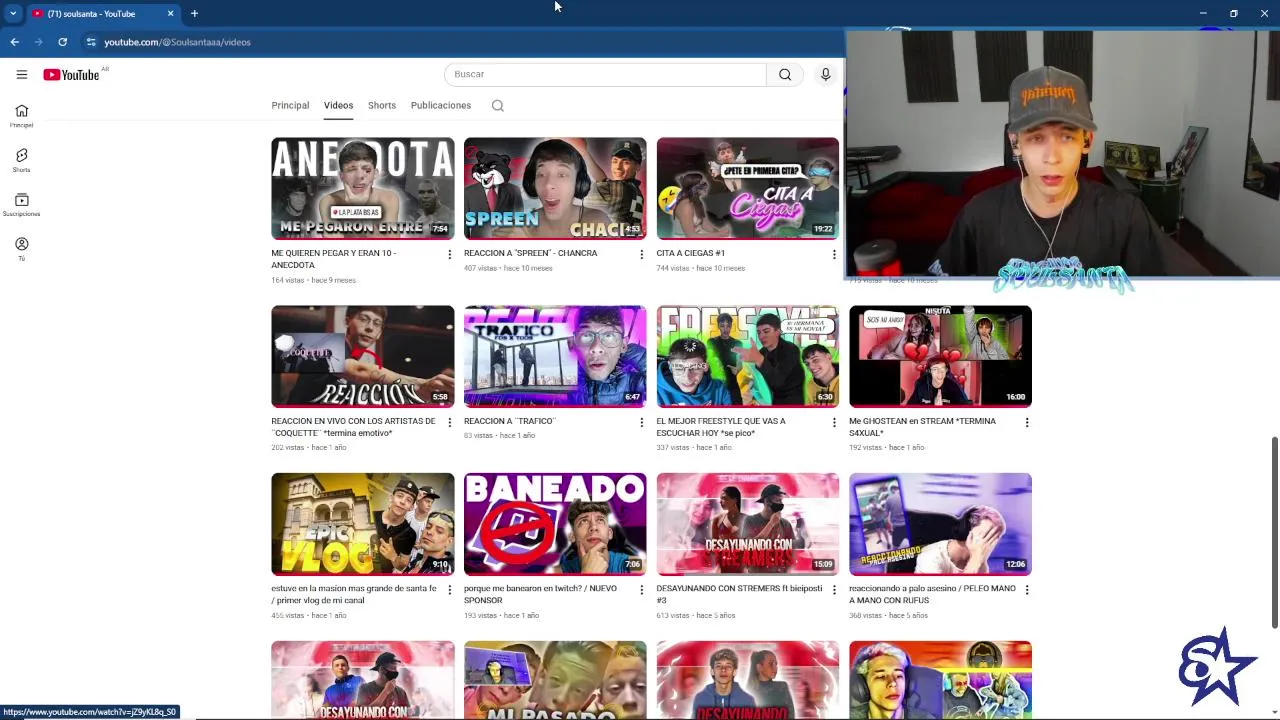This screenshot has height=720, width=1280.
Task: View site information icon in address bar
Action: (x=91, y=42)
